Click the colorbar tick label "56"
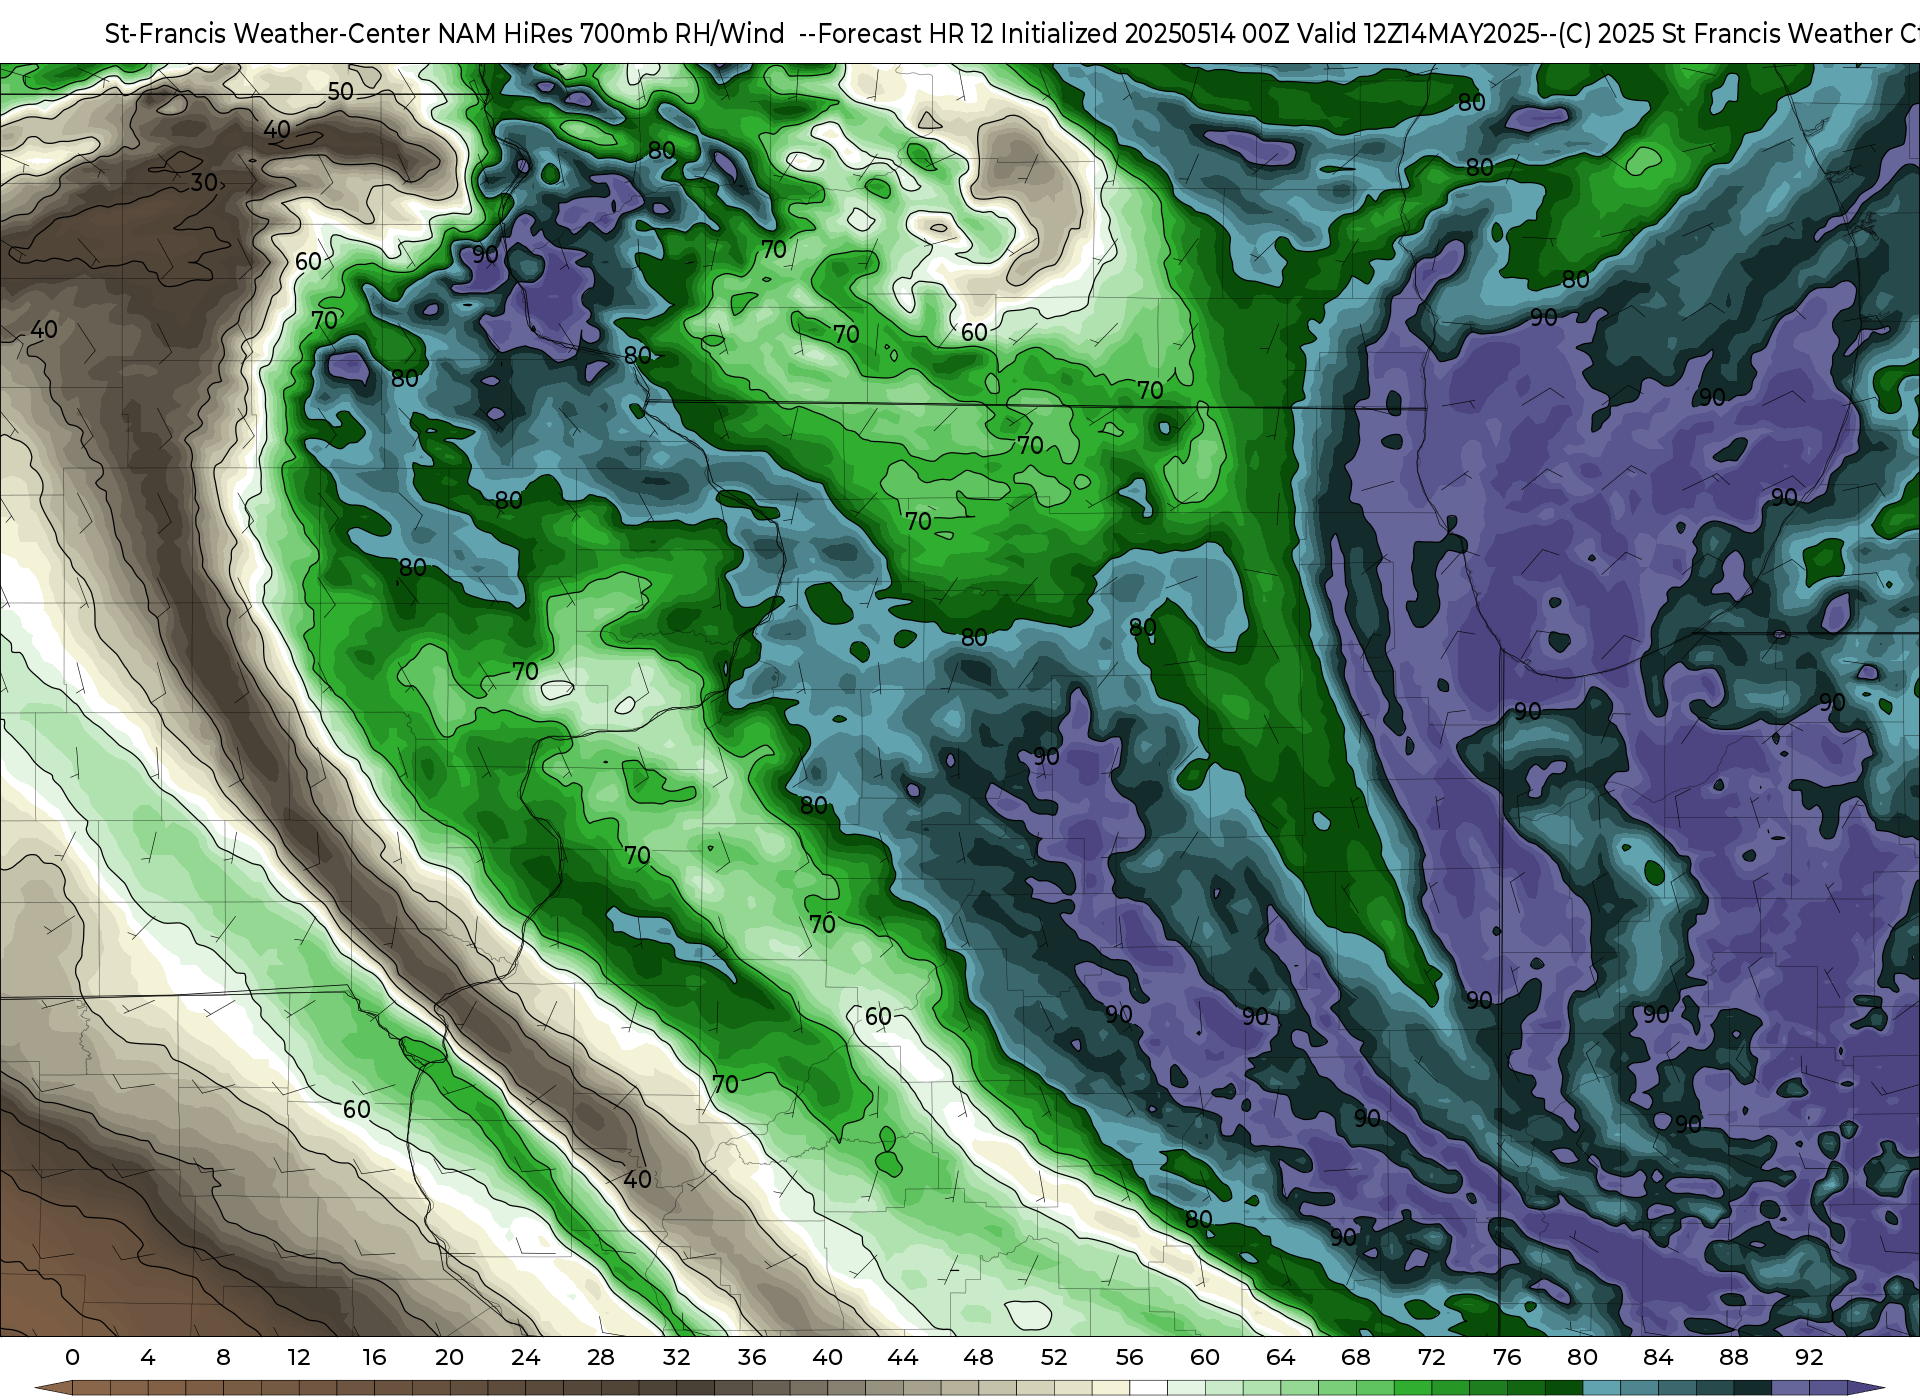The image size is (1920, 1400). (x=1129, y=1357)
